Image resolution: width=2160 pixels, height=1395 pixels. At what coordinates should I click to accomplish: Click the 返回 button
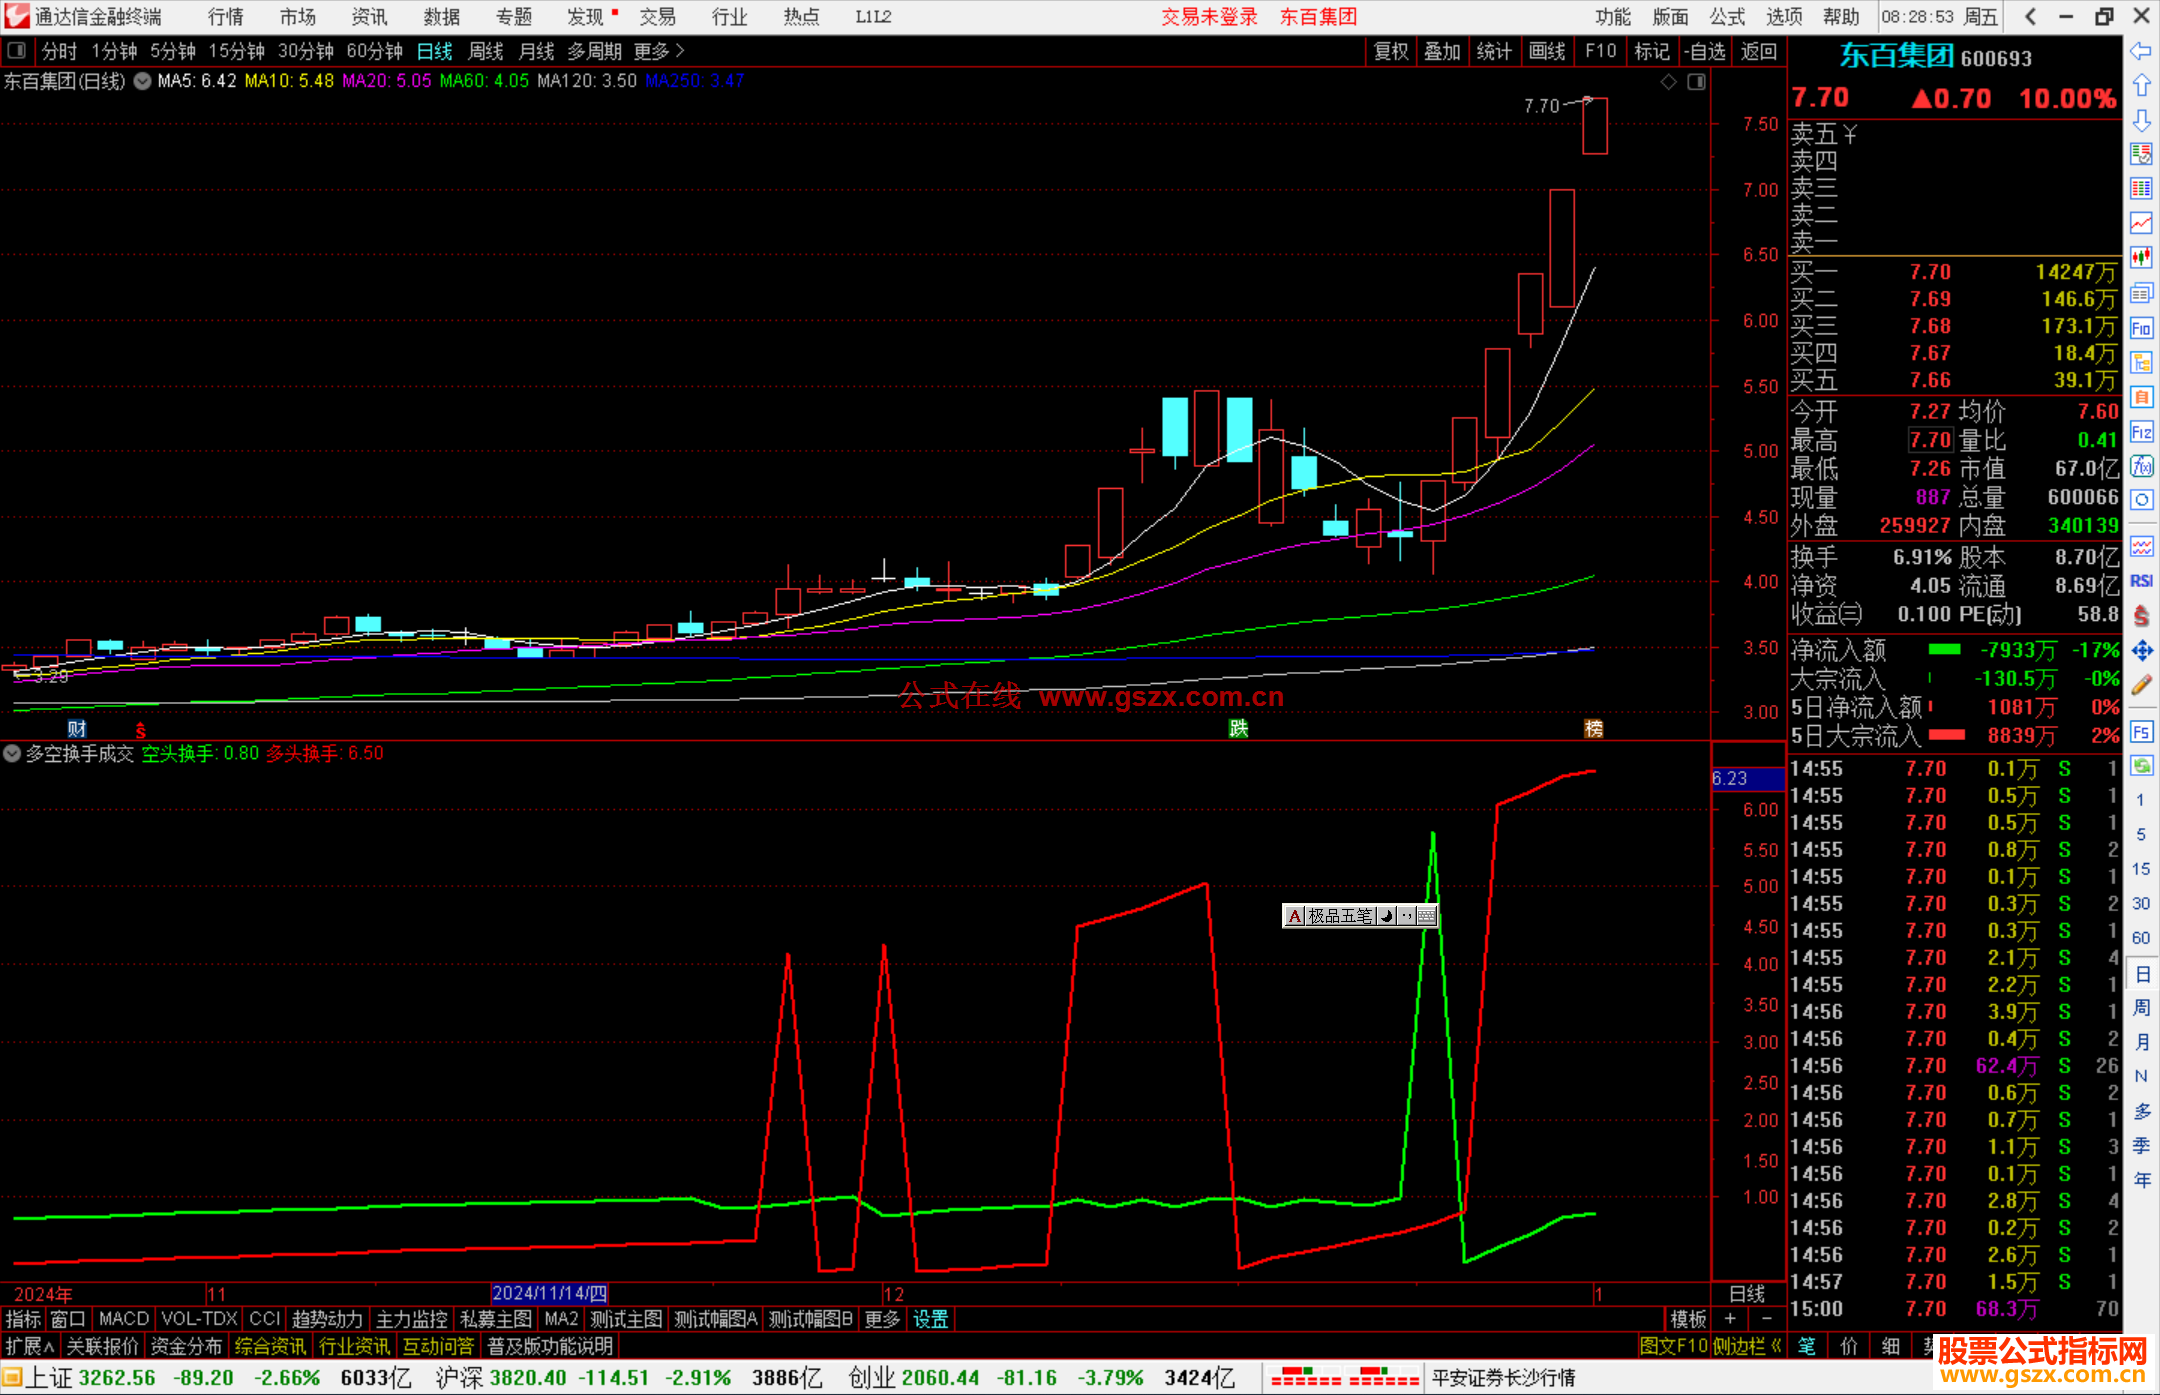1758,51
